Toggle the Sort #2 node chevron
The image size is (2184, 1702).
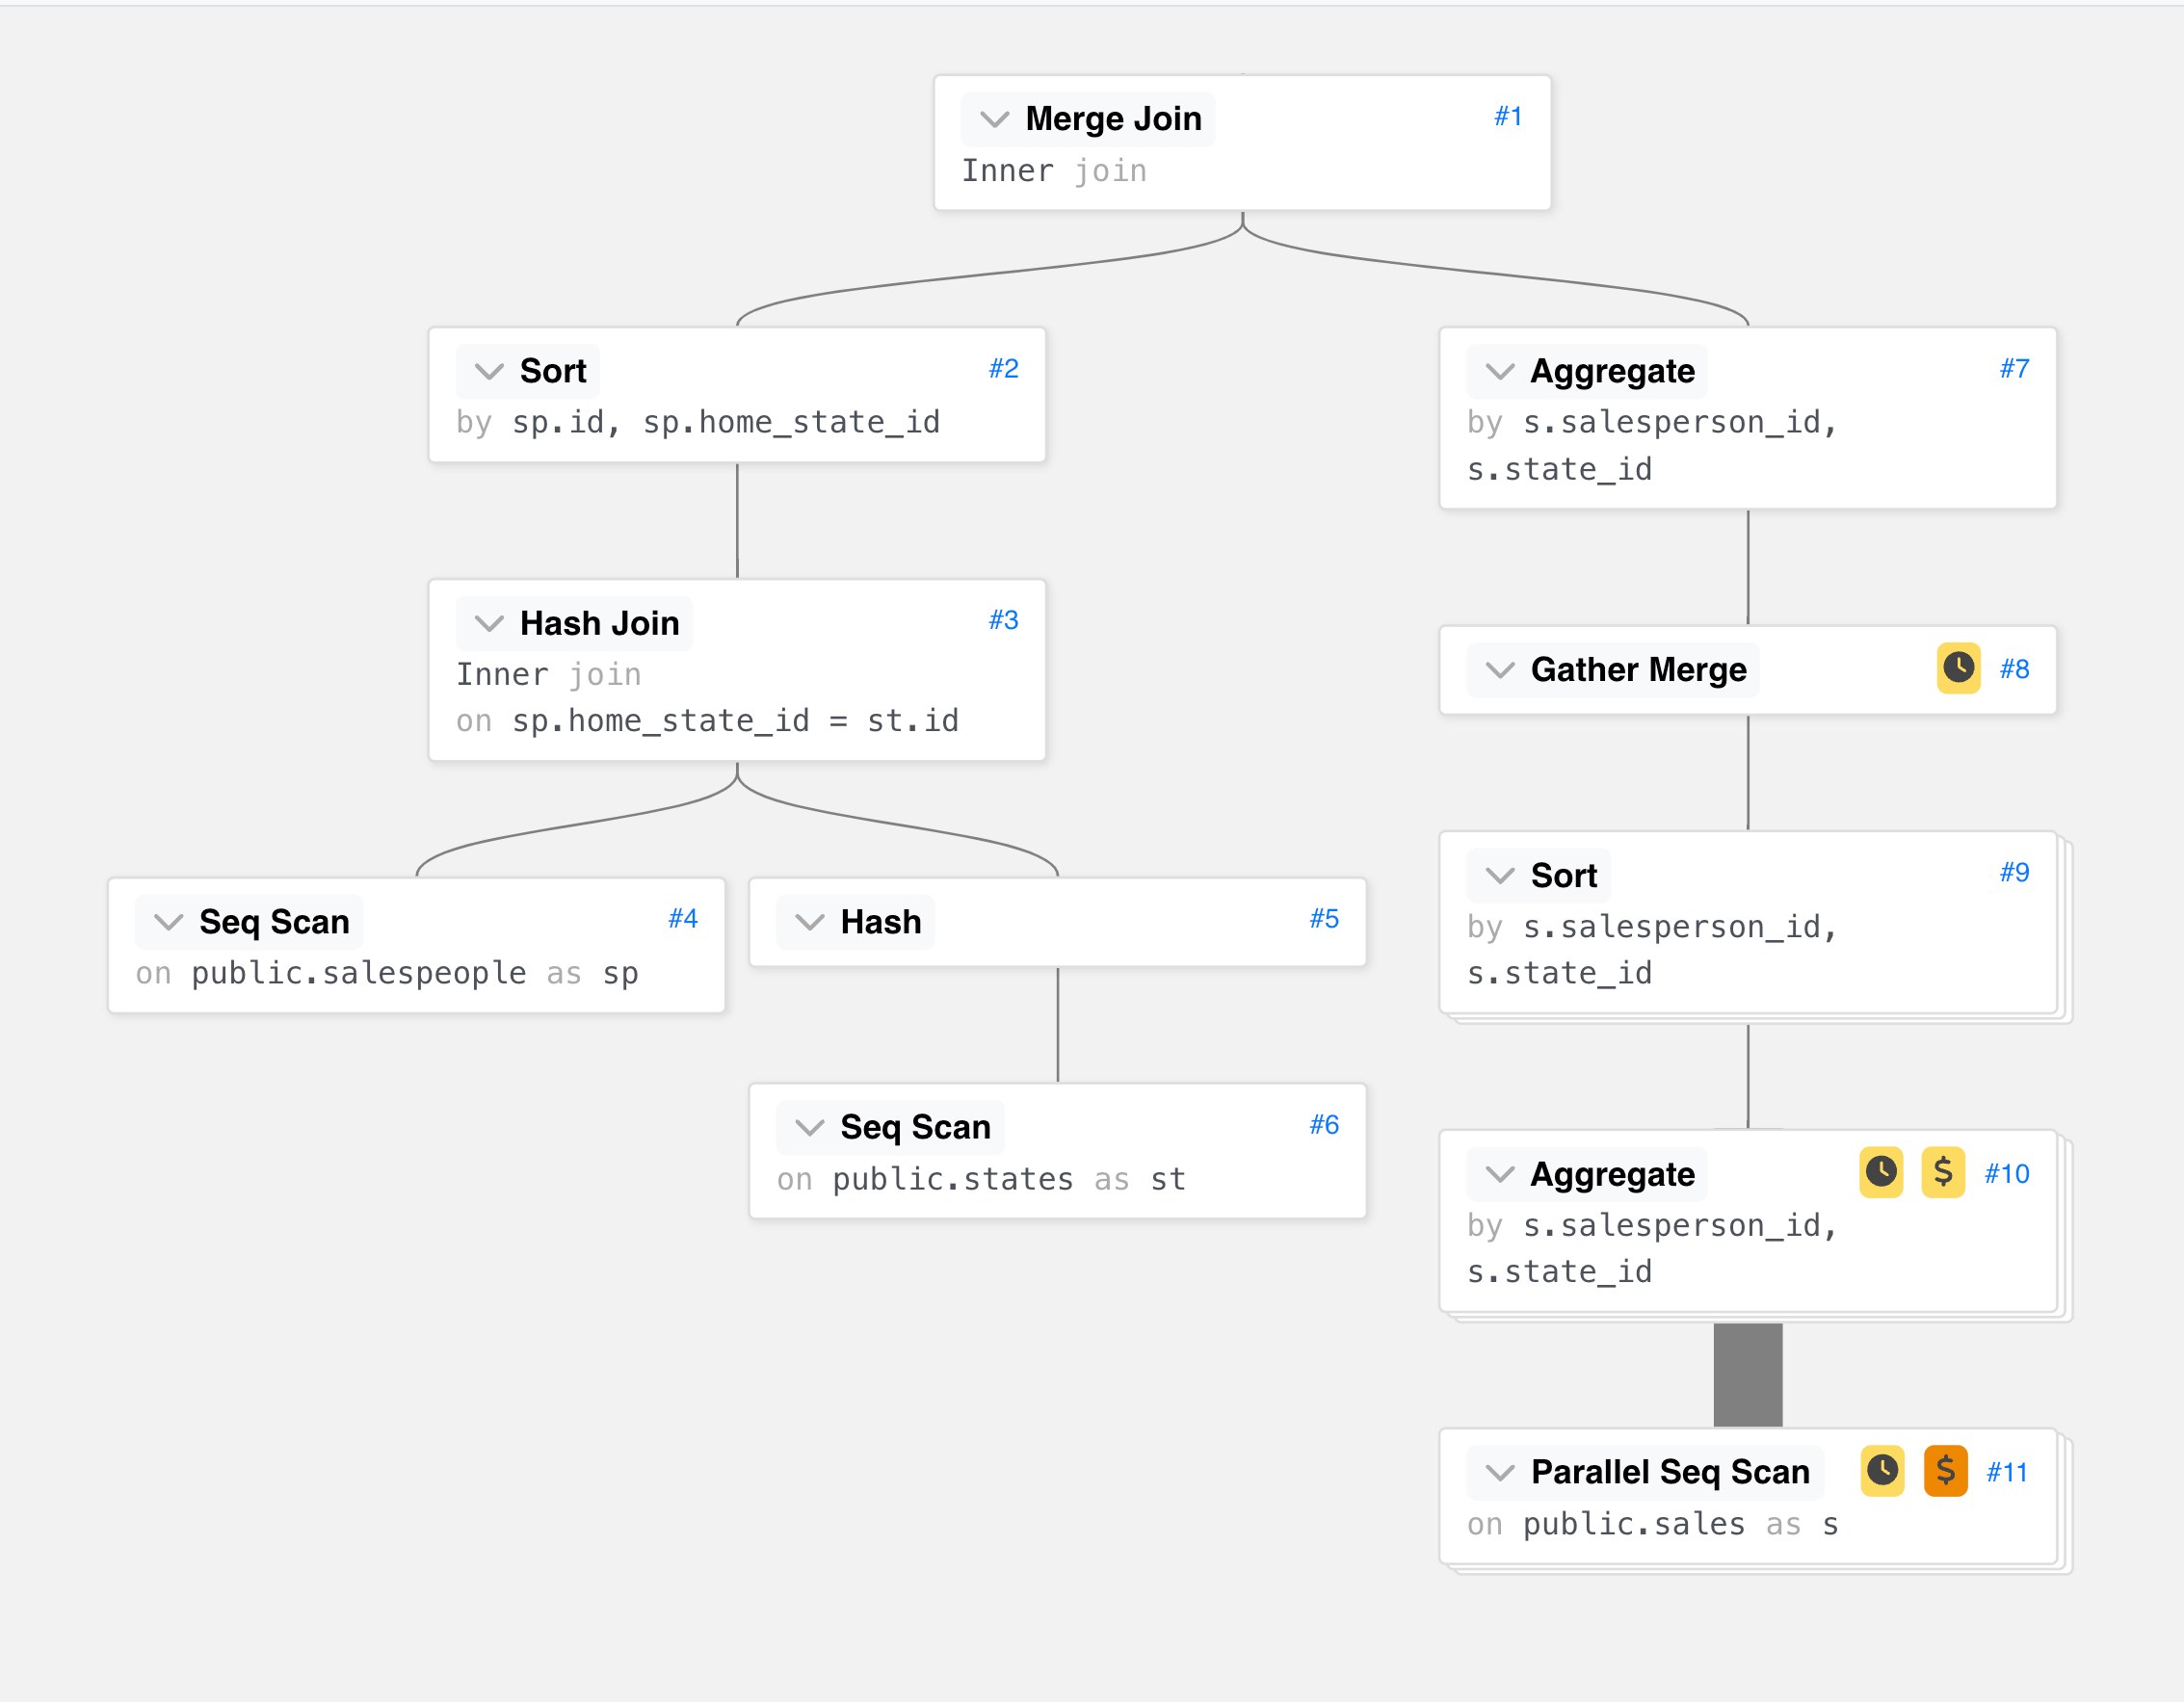click(488, 371)
